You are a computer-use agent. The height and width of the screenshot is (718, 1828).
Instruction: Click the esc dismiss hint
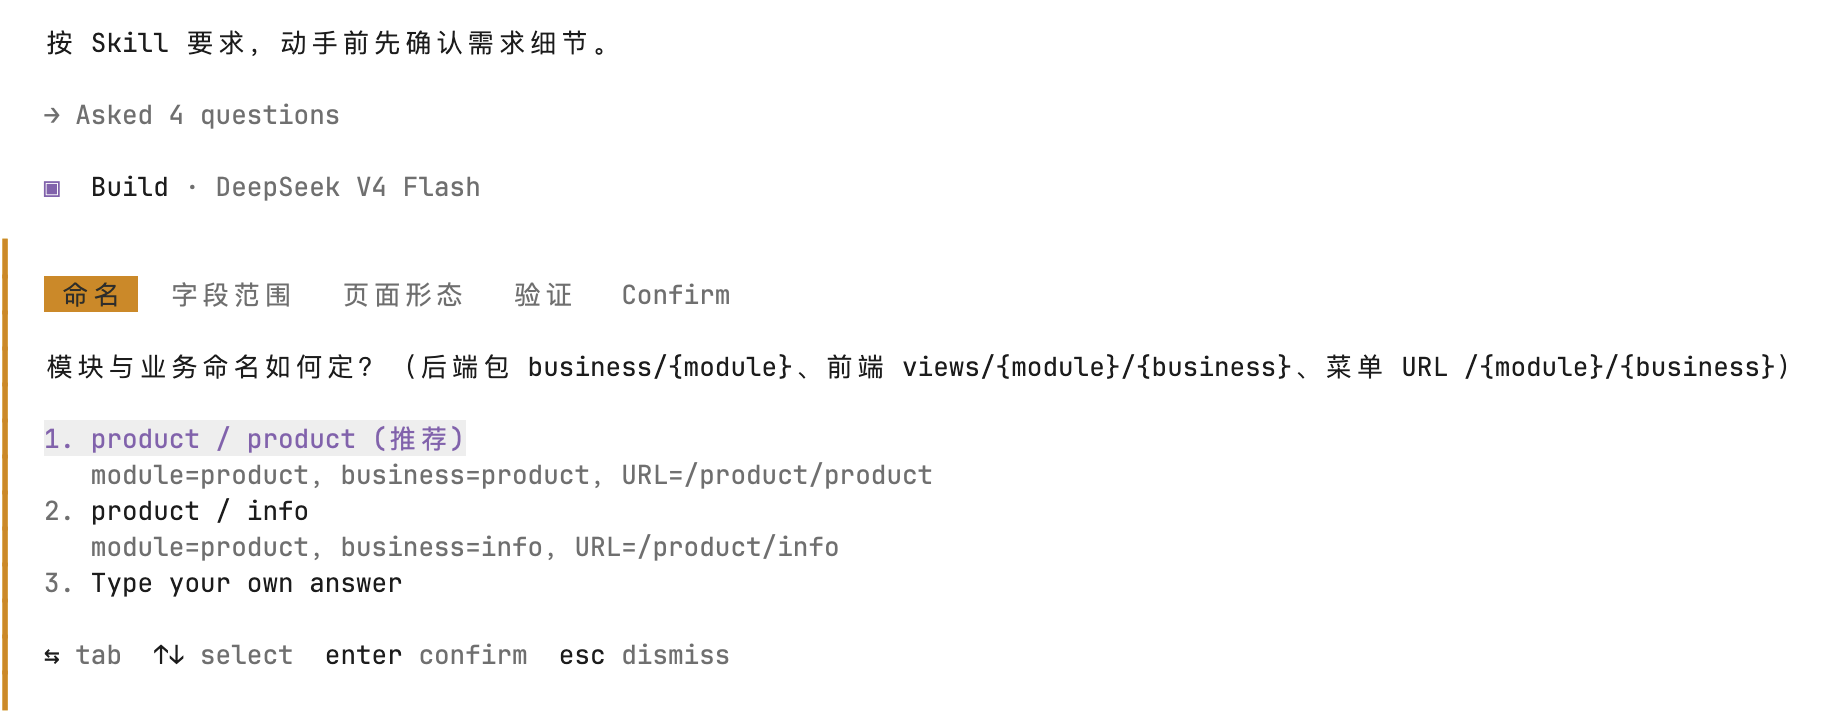pyautogui.click(x=644, y=655)
